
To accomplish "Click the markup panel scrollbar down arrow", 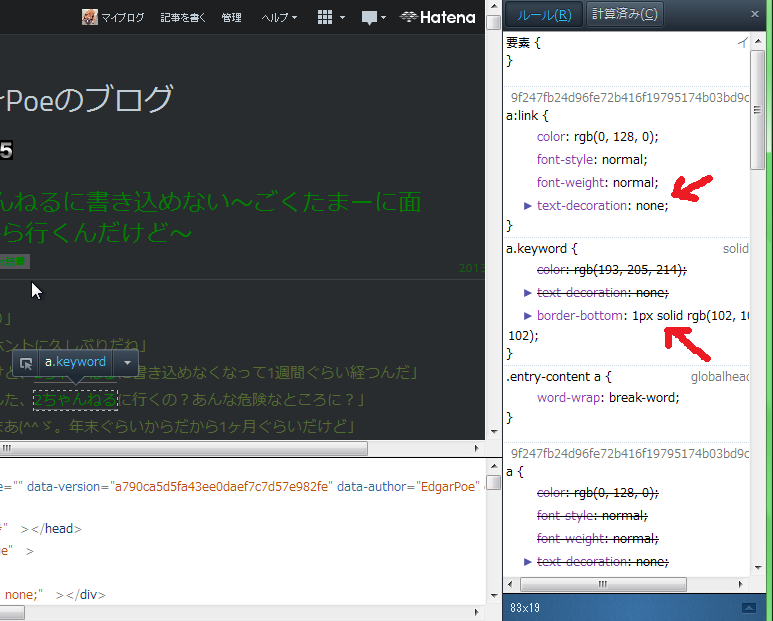I will tap(494, 596).
